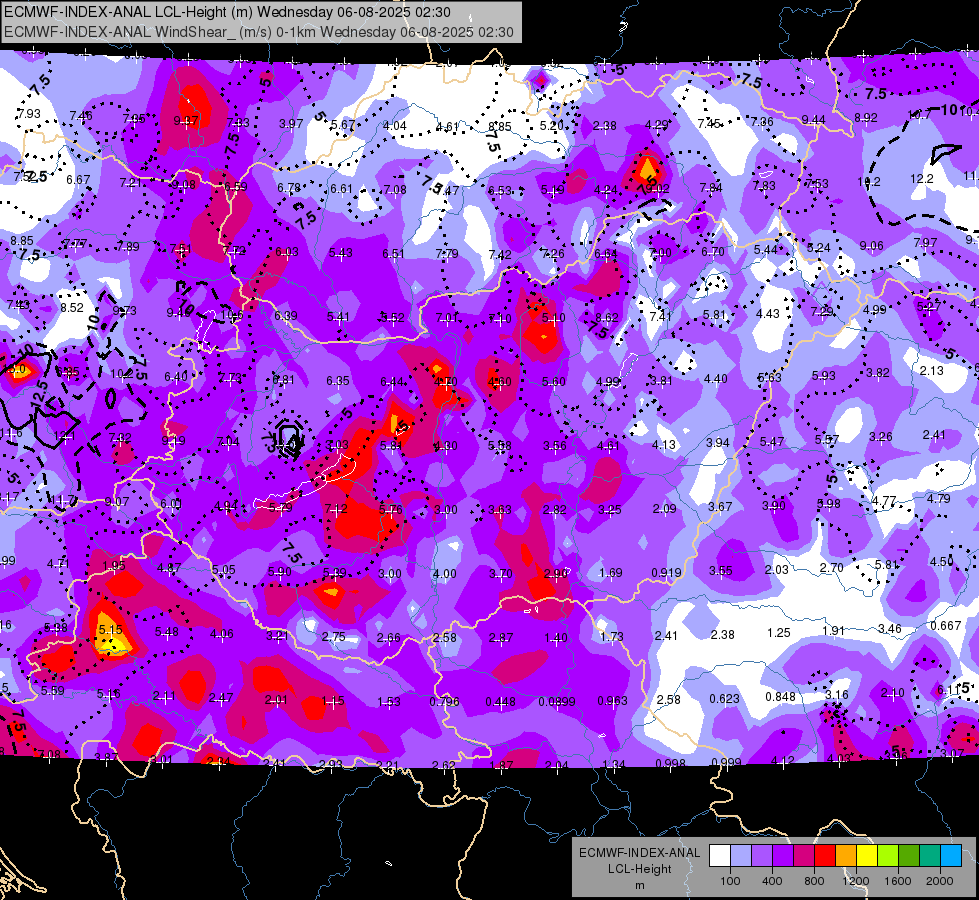The width and height of the screenshot is (979, 900).
Task: Click the deep purple legend swatch
Action: [x=783, y=856]
